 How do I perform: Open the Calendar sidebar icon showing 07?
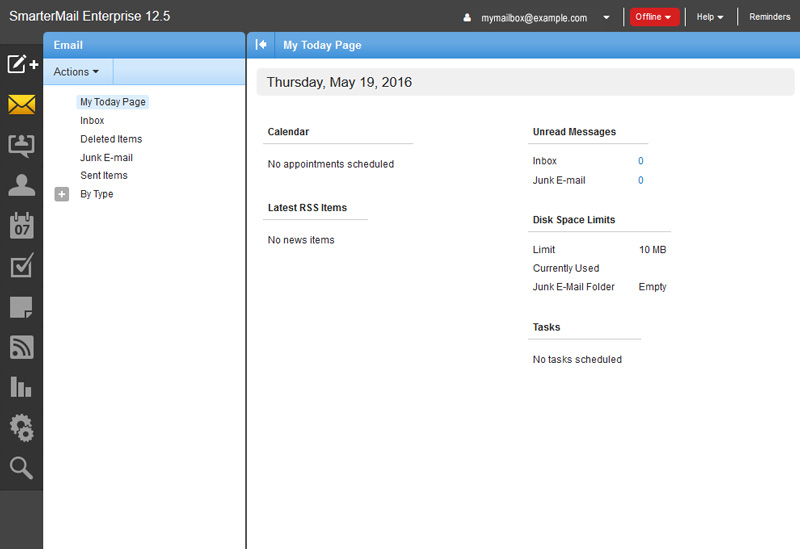[x=21, y=226]
